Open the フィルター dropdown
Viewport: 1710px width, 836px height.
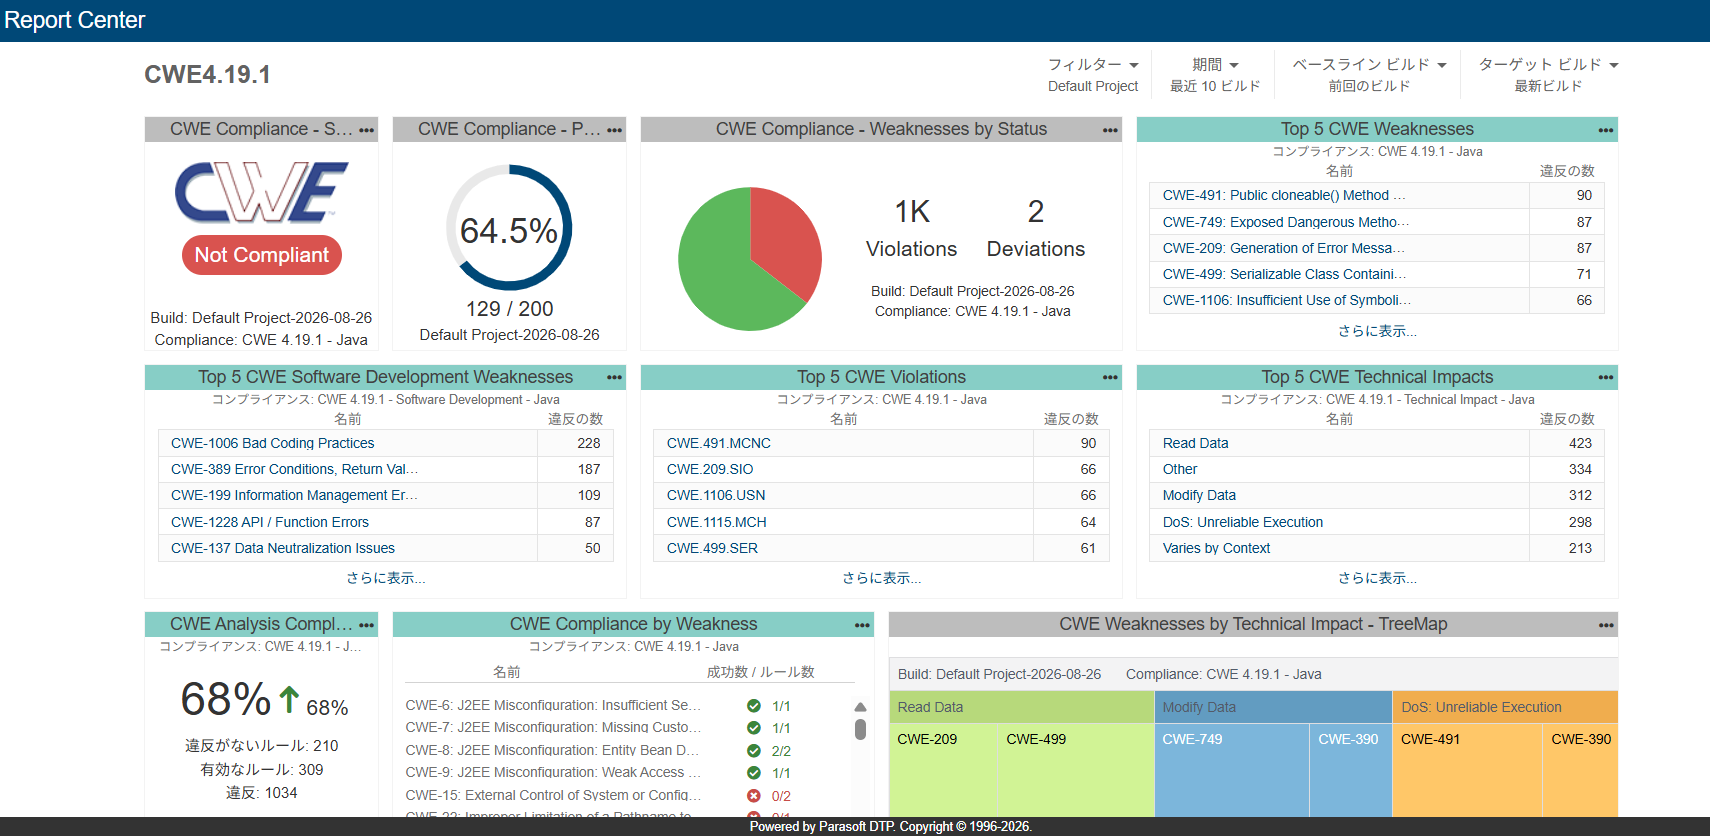(1093, 65)
